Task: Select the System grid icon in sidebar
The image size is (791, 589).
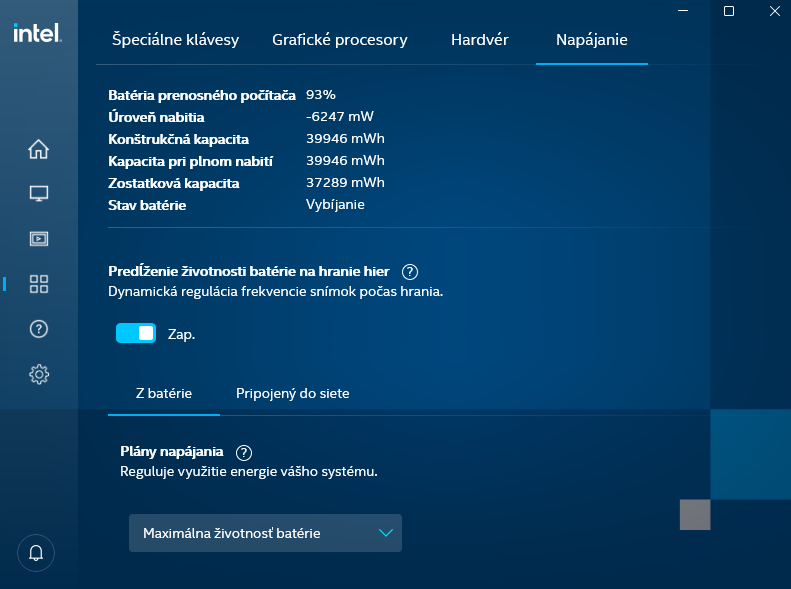Action: [x=38, y=284]
